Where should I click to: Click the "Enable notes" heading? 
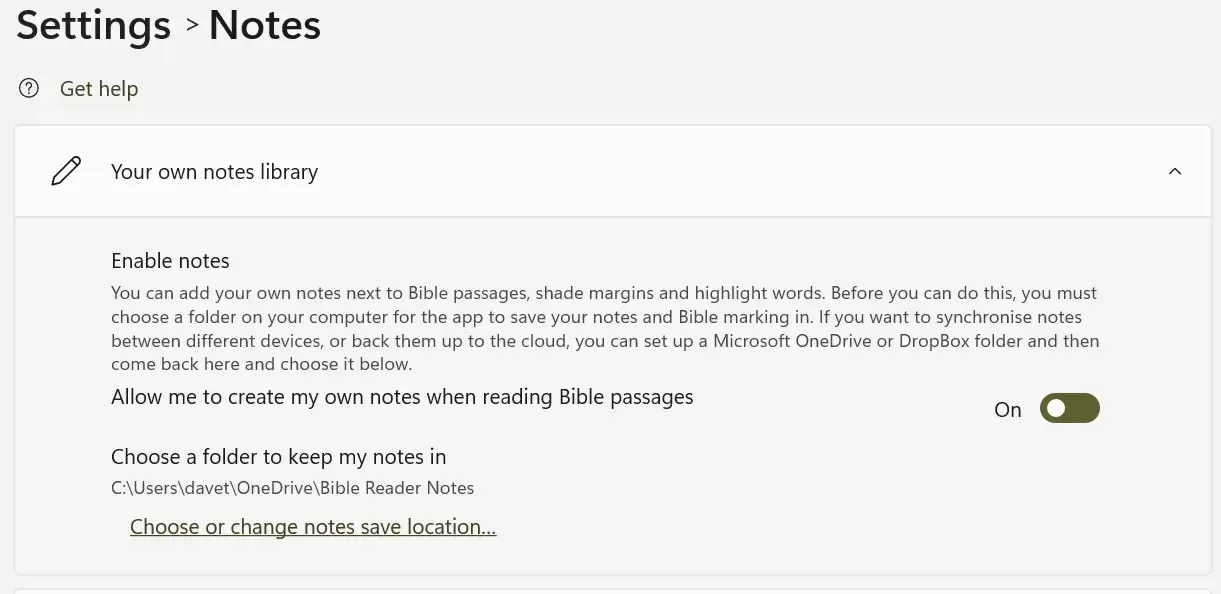coord(170,260)
